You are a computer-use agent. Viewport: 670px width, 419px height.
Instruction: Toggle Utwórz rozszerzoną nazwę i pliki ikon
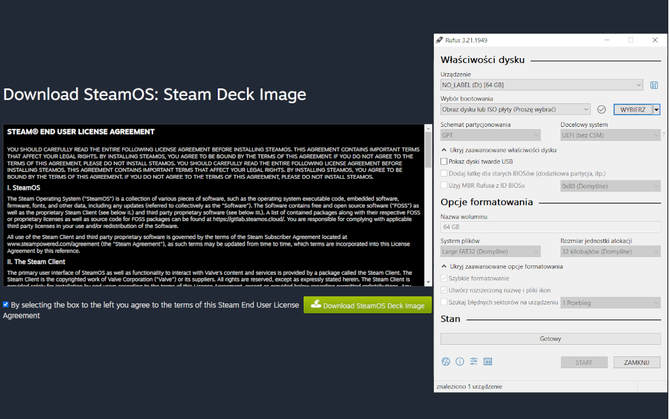tap(444, 290)
